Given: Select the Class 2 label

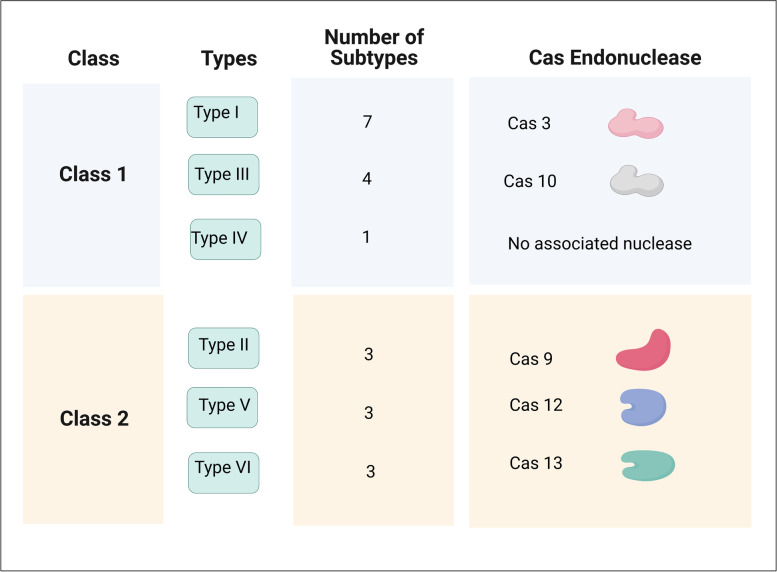Looking at the screenshot, I should pos(94,419).
